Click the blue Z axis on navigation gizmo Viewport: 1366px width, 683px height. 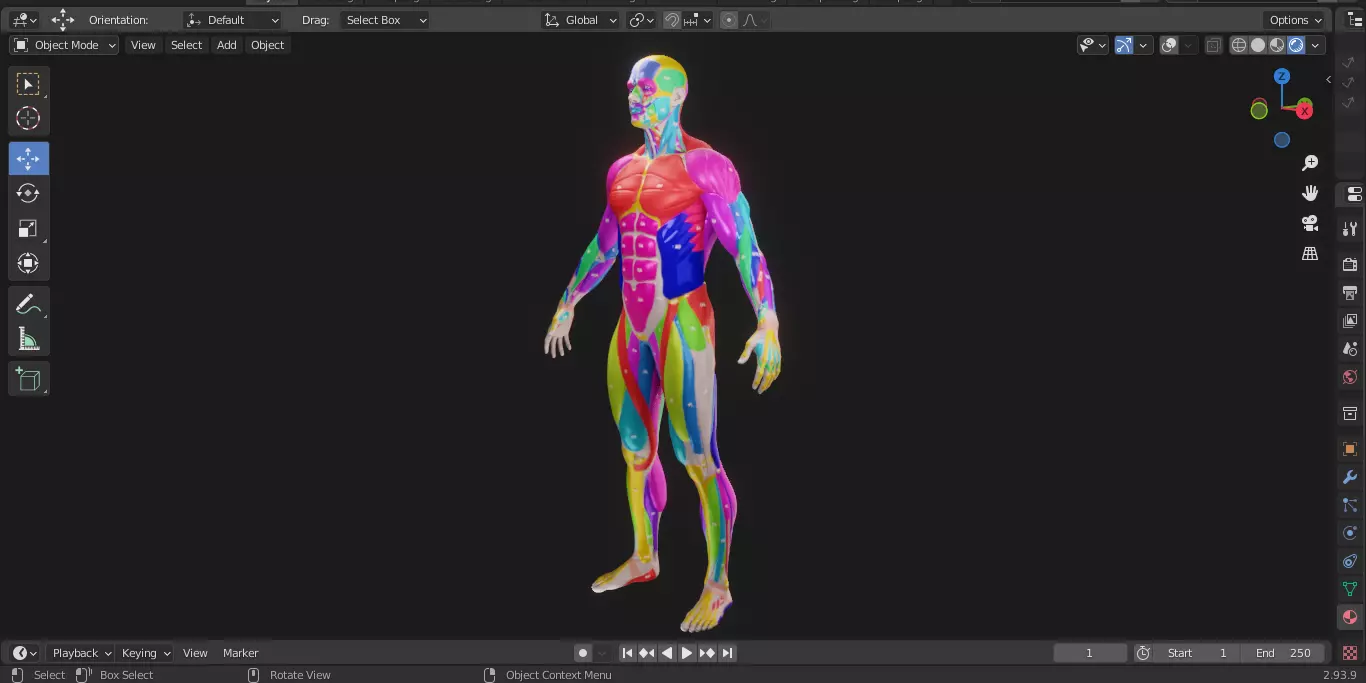[x=1282, y=77]
